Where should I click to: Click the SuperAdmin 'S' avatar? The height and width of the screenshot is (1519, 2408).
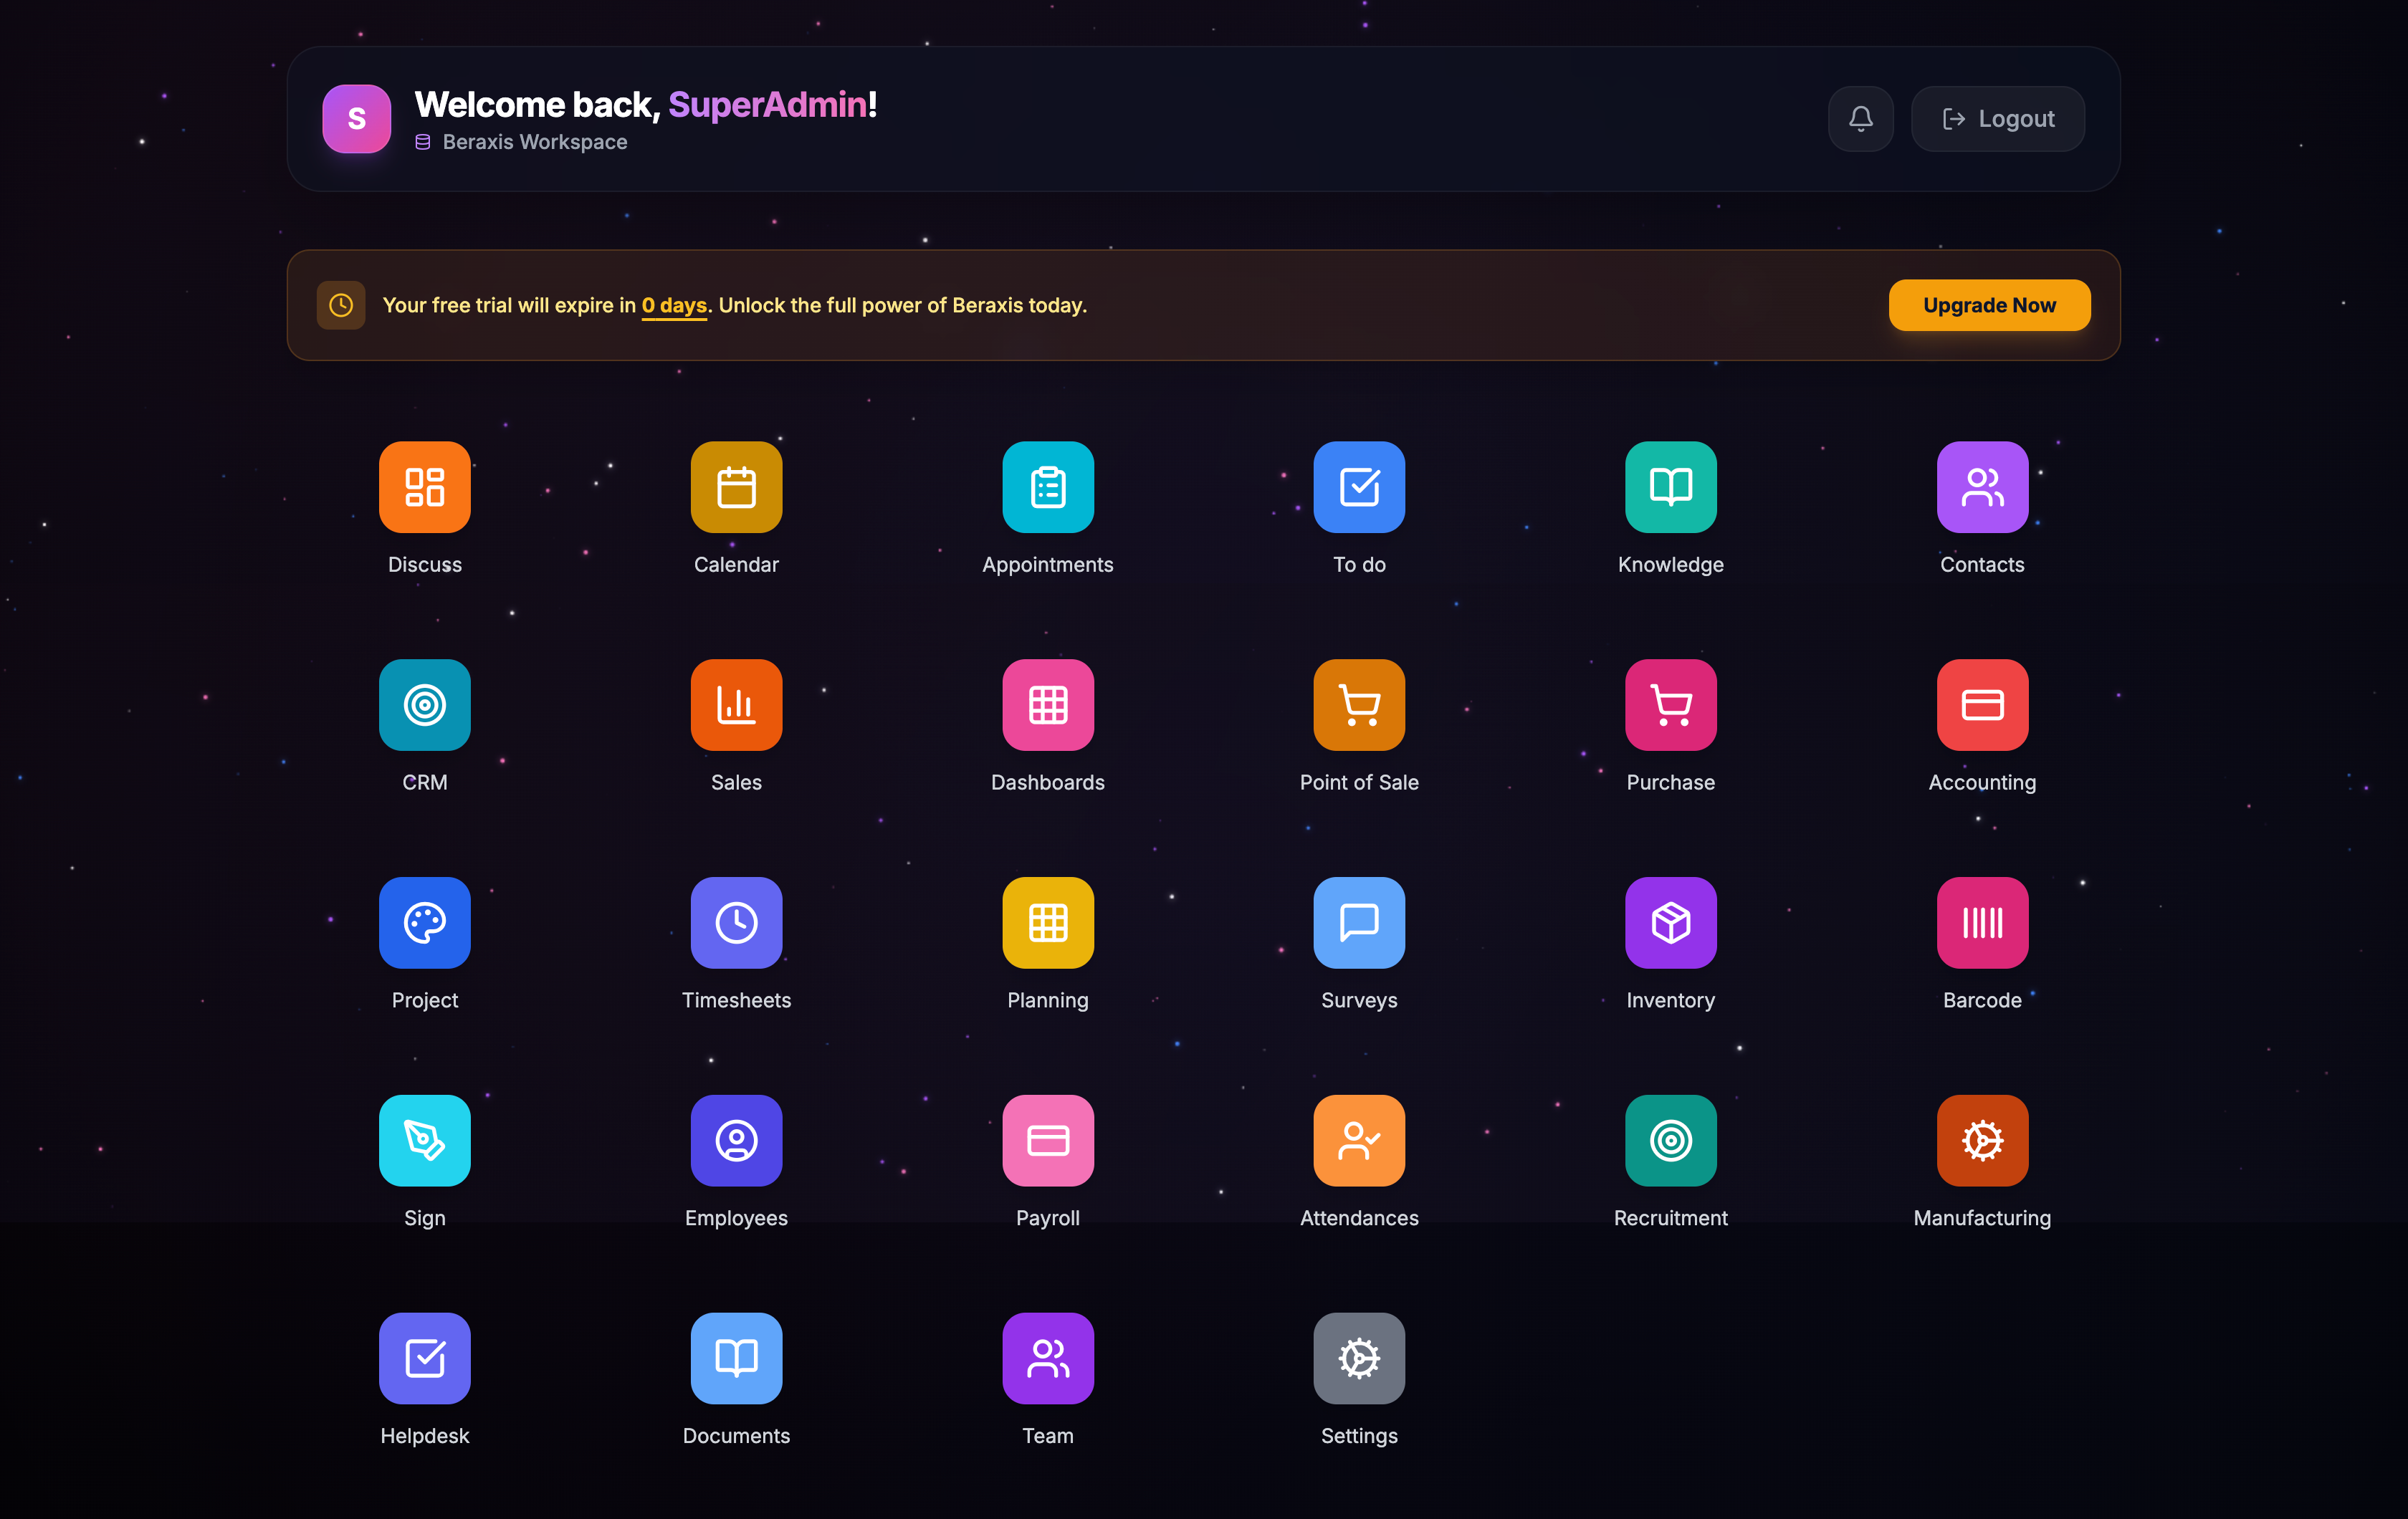point(356,119)
